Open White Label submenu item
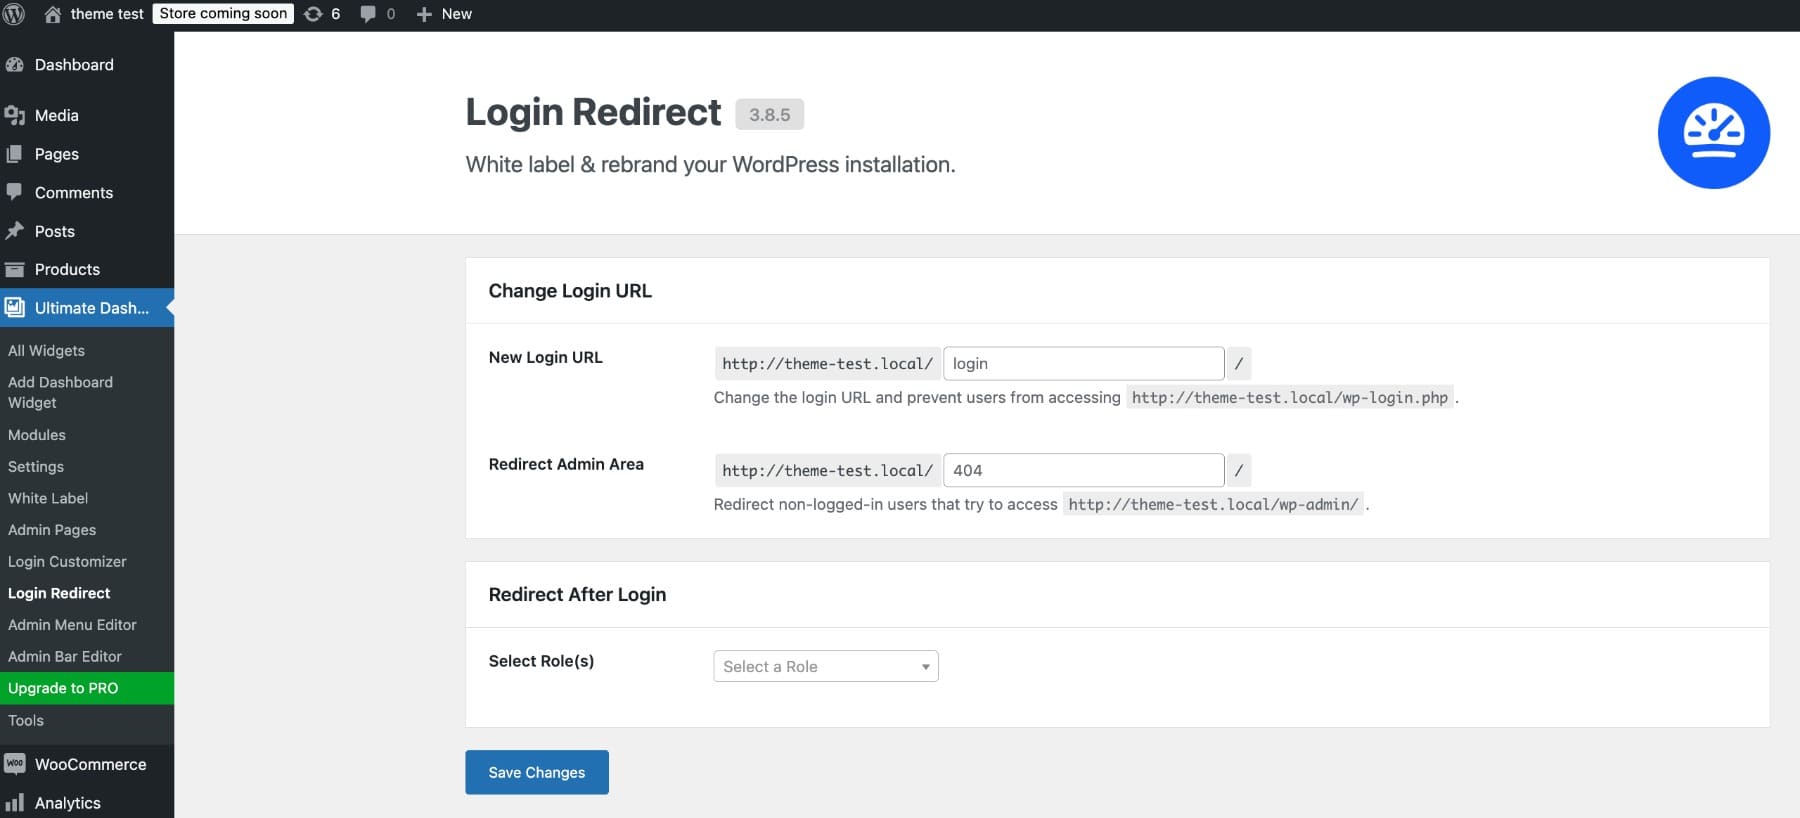This screenshot has width=1800, height=818. click(x=48, y=498)
